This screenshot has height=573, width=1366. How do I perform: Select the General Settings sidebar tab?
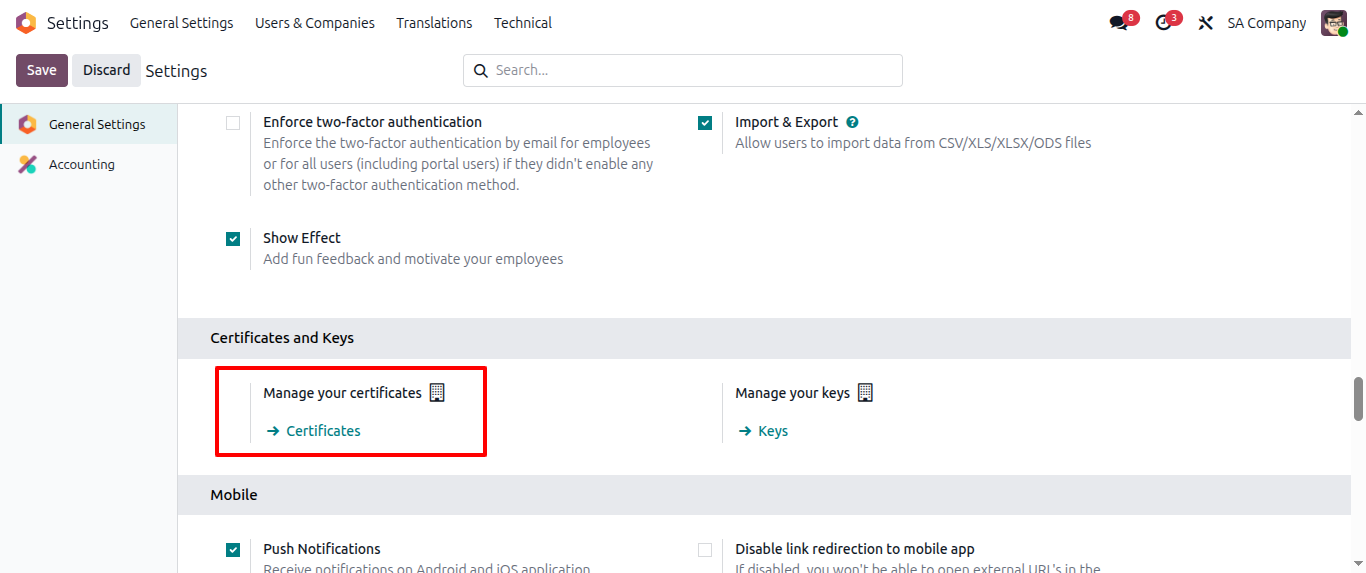(x=96, y=125)
